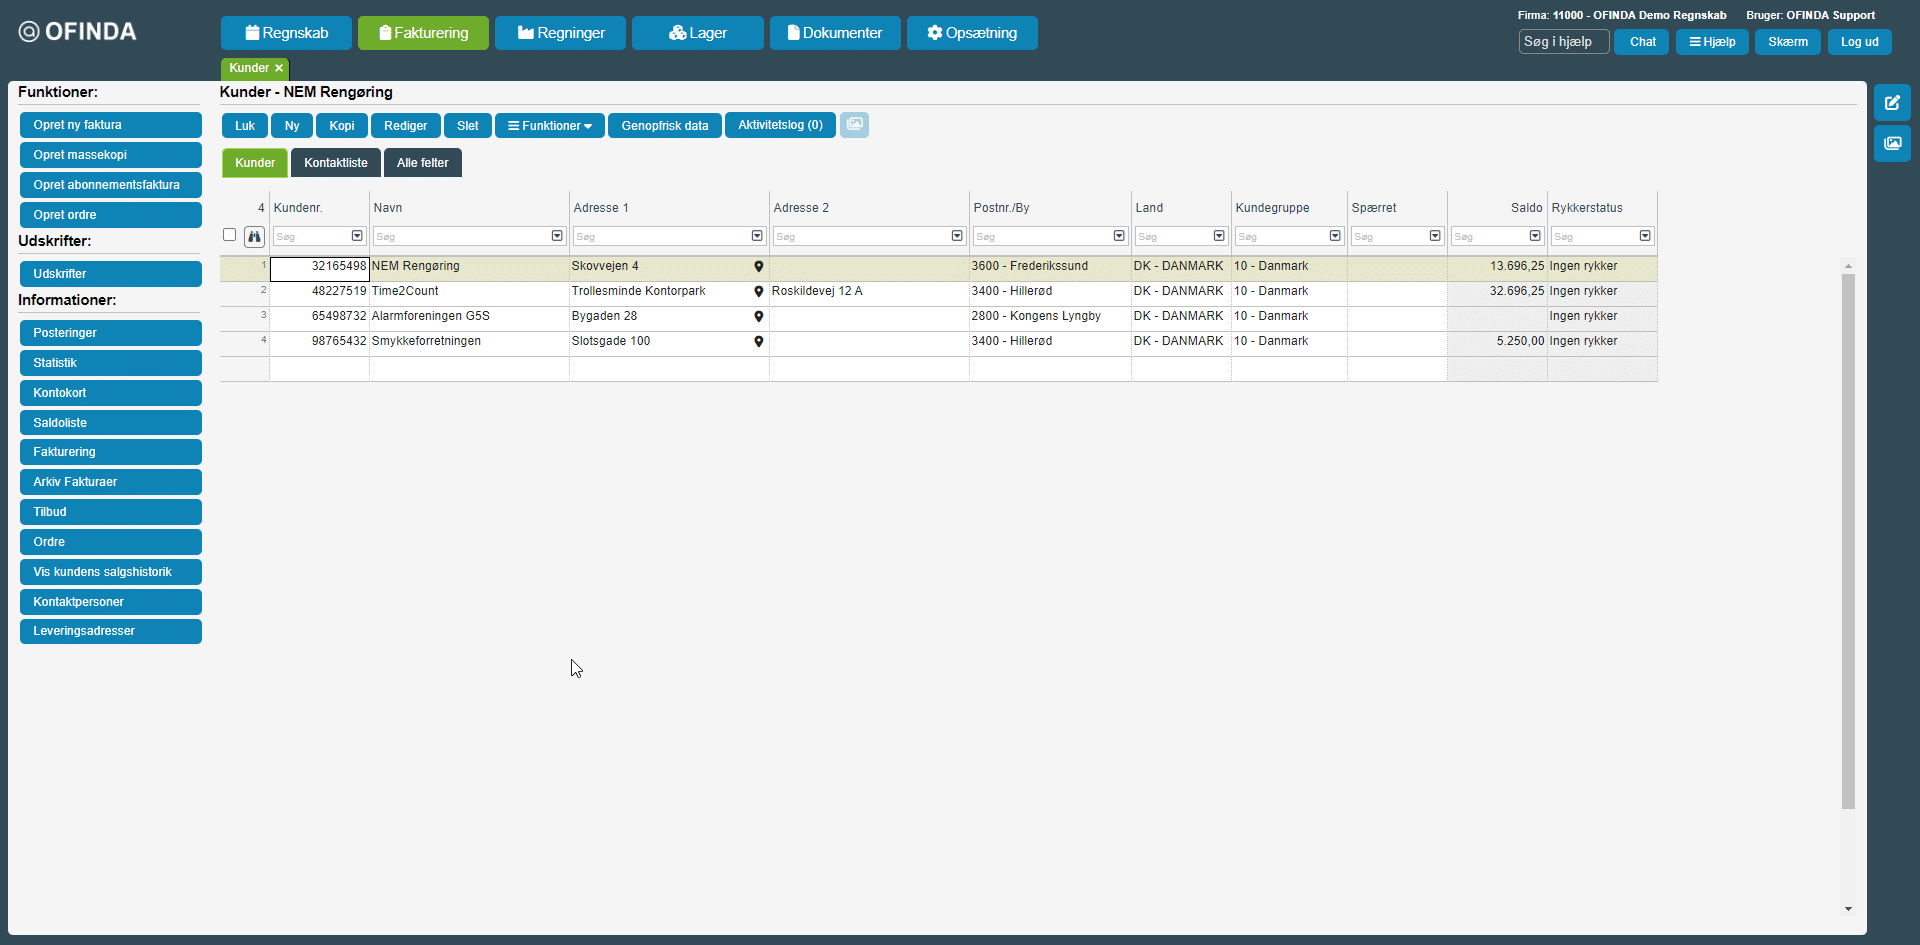Tick the select-all checkbox in the grid header
This screenshot has width=1920, height=945.
coord(229,235)
